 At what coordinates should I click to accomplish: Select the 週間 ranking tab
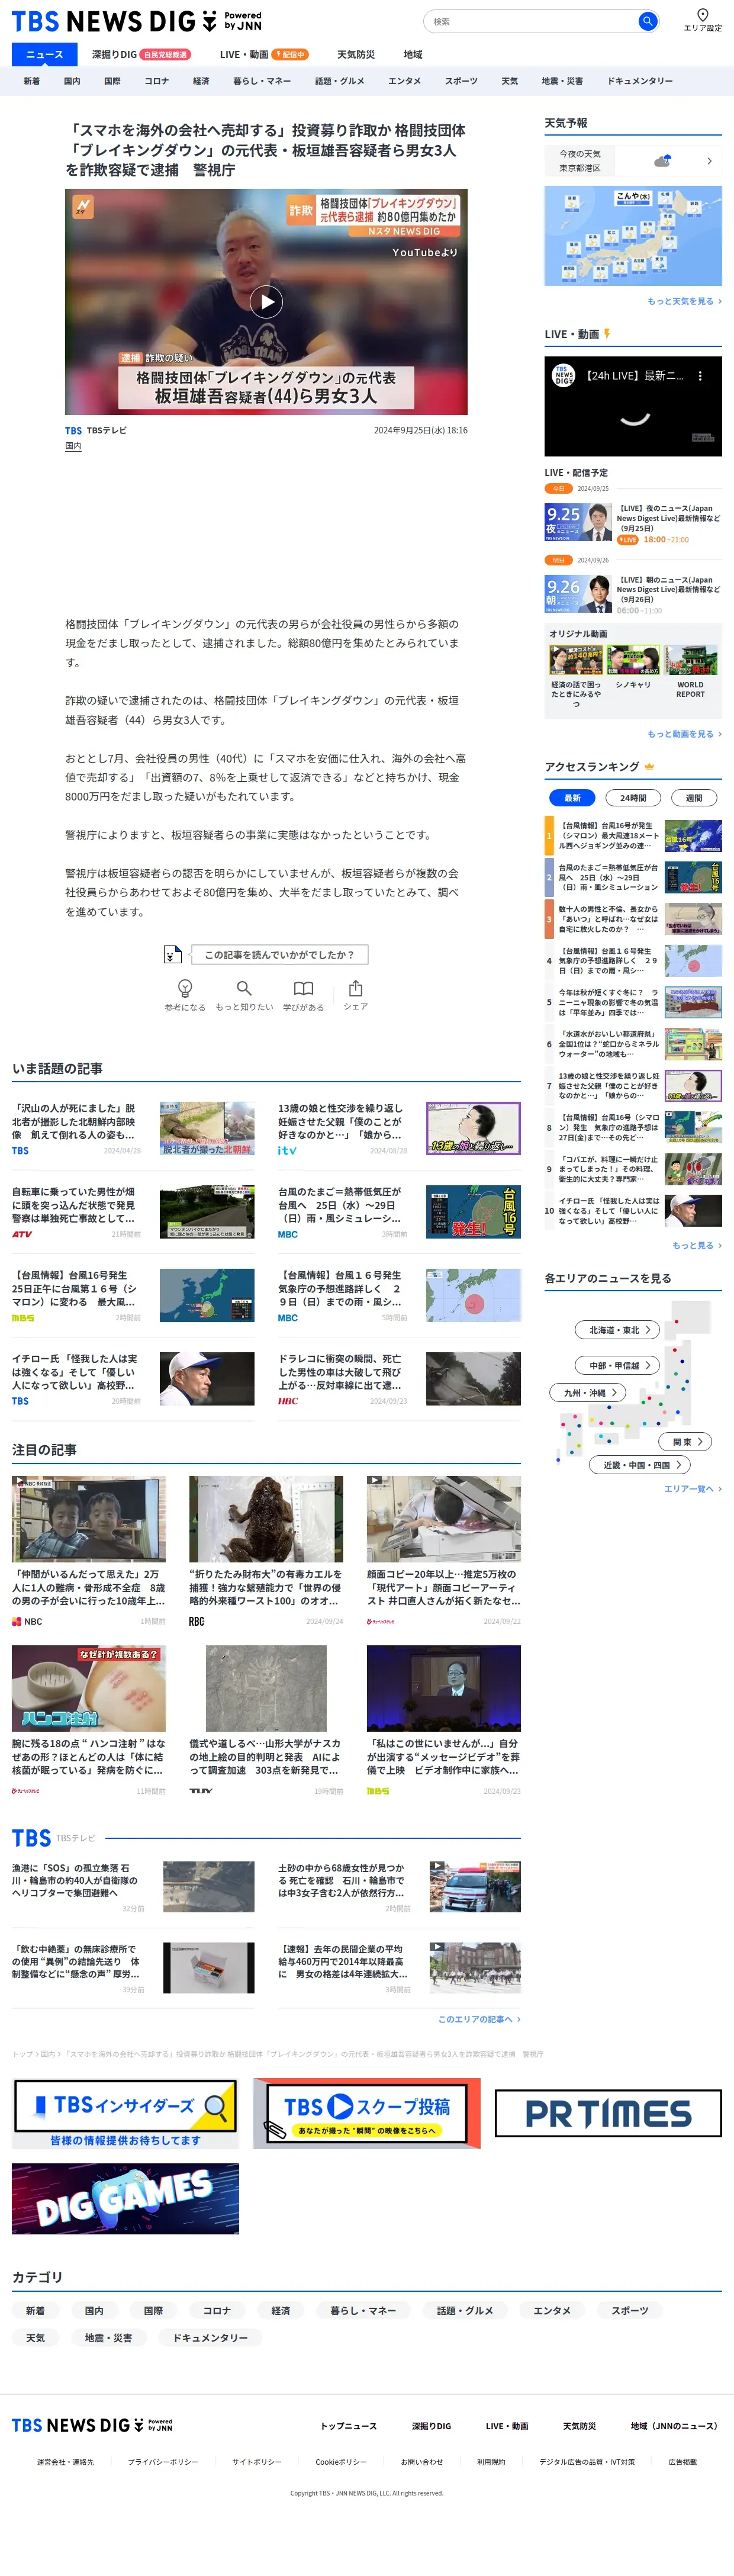coord(693,797)
